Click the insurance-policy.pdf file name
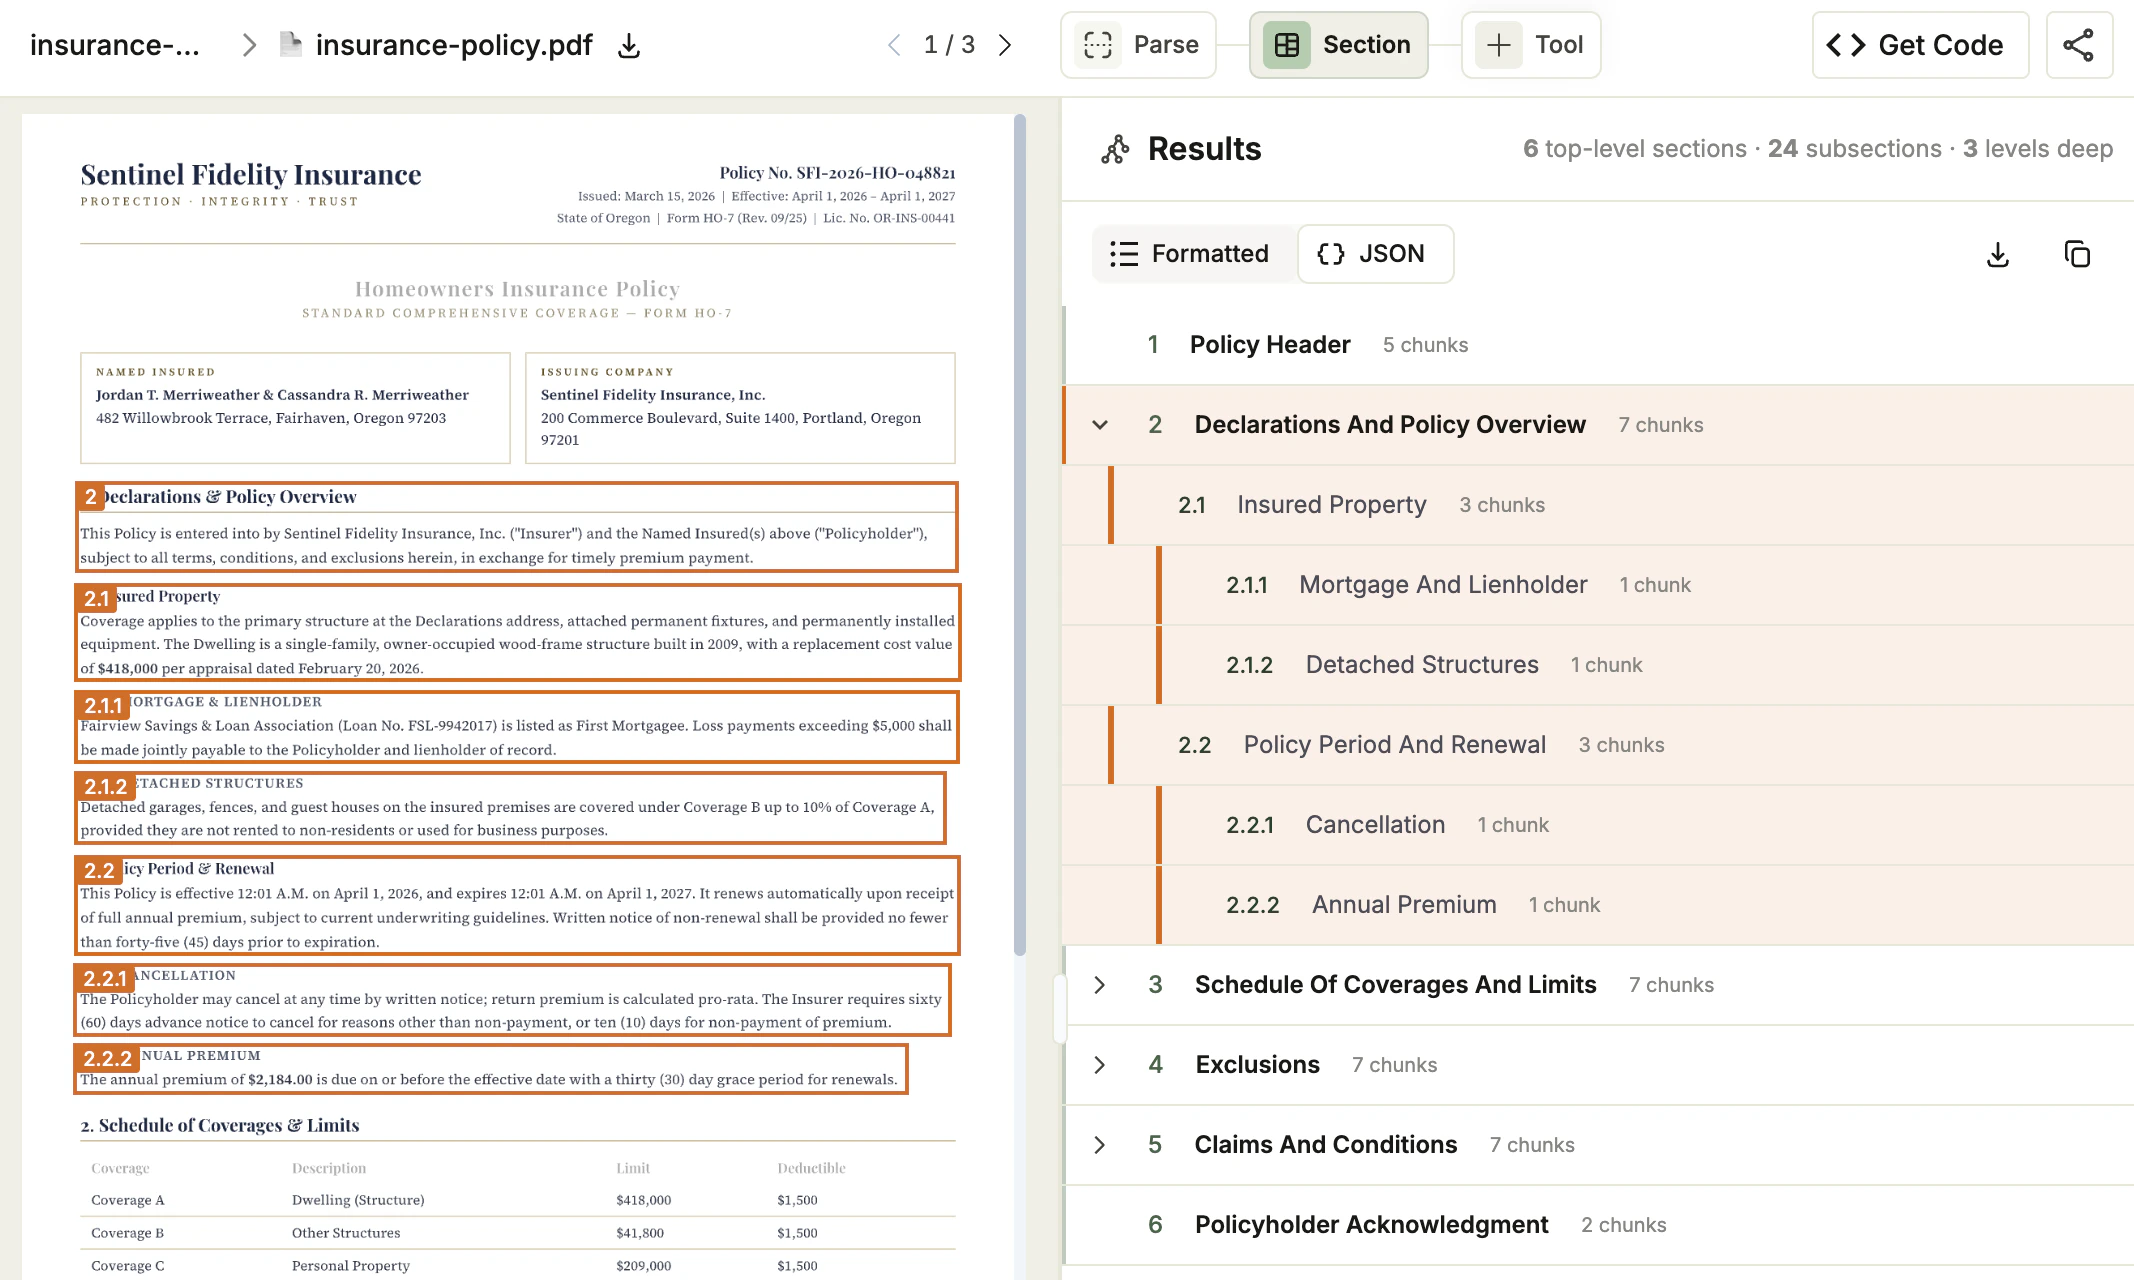This screenshot has width=2134, height=1280. [454, 45]
